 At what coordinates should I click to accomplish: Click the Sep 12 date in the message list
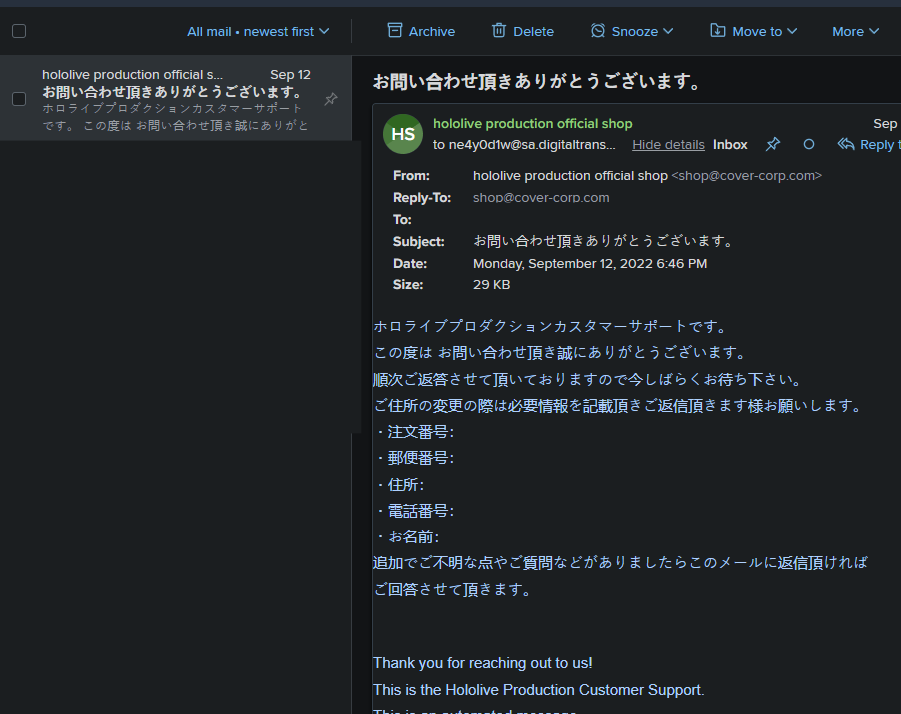click(290, 75)
